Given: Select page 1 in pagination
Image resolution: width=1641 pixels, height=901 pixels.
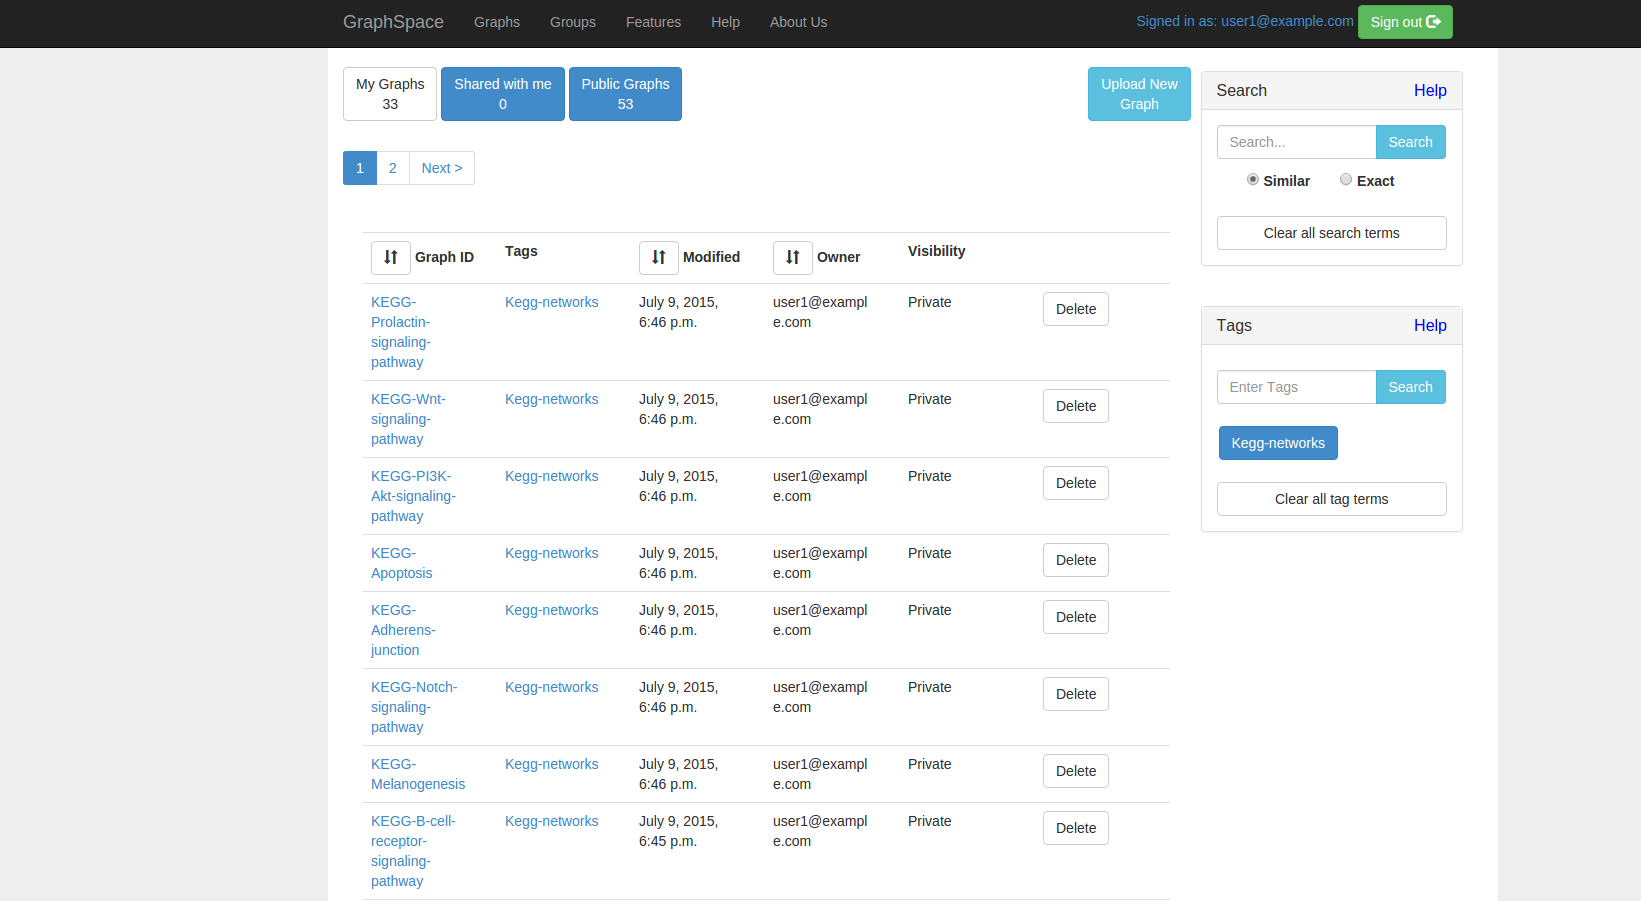Looking at the screenshot, I should (x=360, y=168).
